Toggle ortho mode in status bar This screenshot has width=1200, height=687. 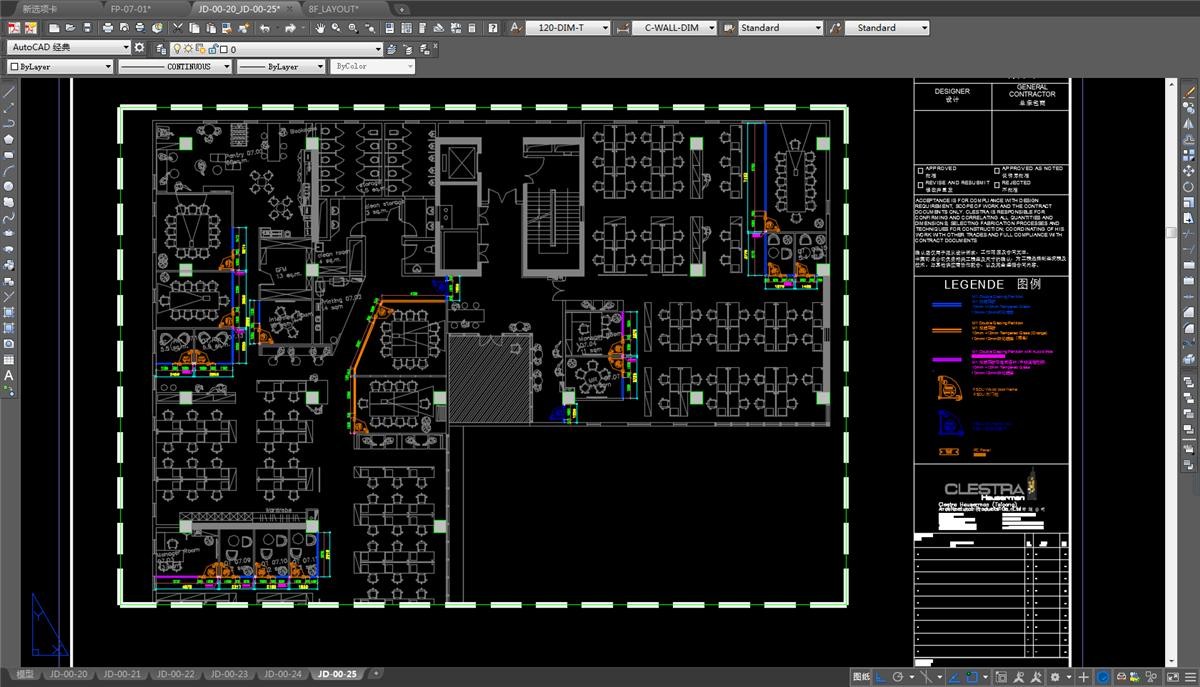coord(880,677)
